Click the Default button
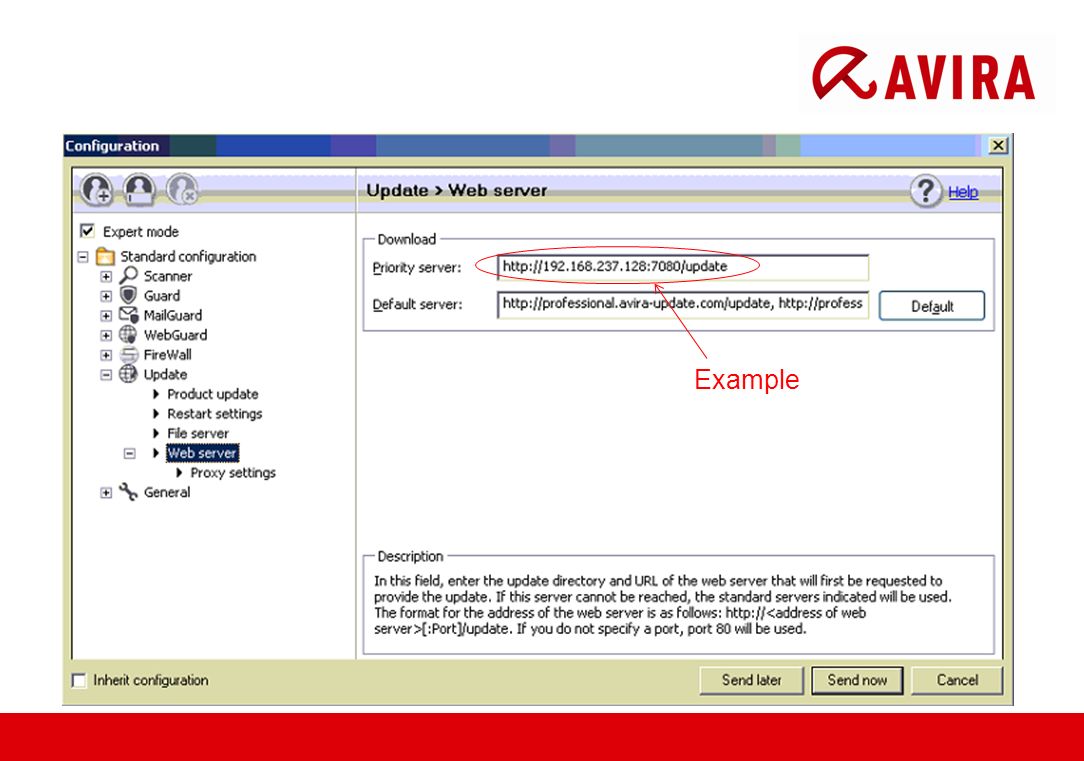The height and width of the screenshot is (761, 1084). coord(931,306)
